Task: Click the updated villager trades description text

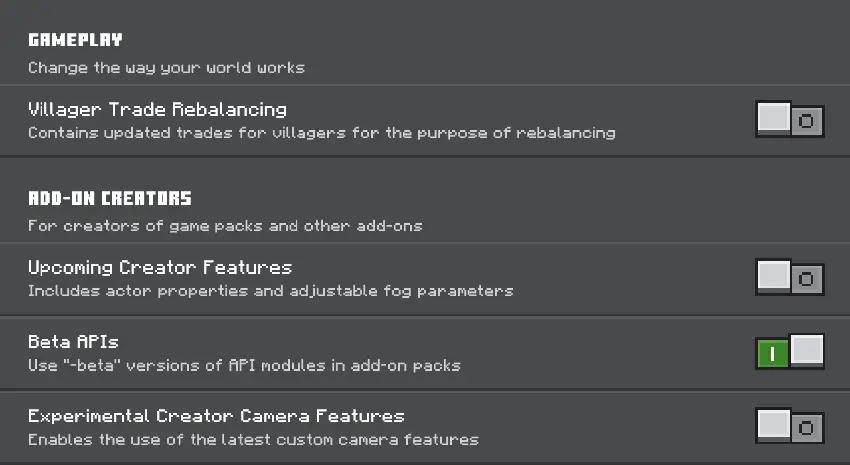Action: [x=321, y=132]
